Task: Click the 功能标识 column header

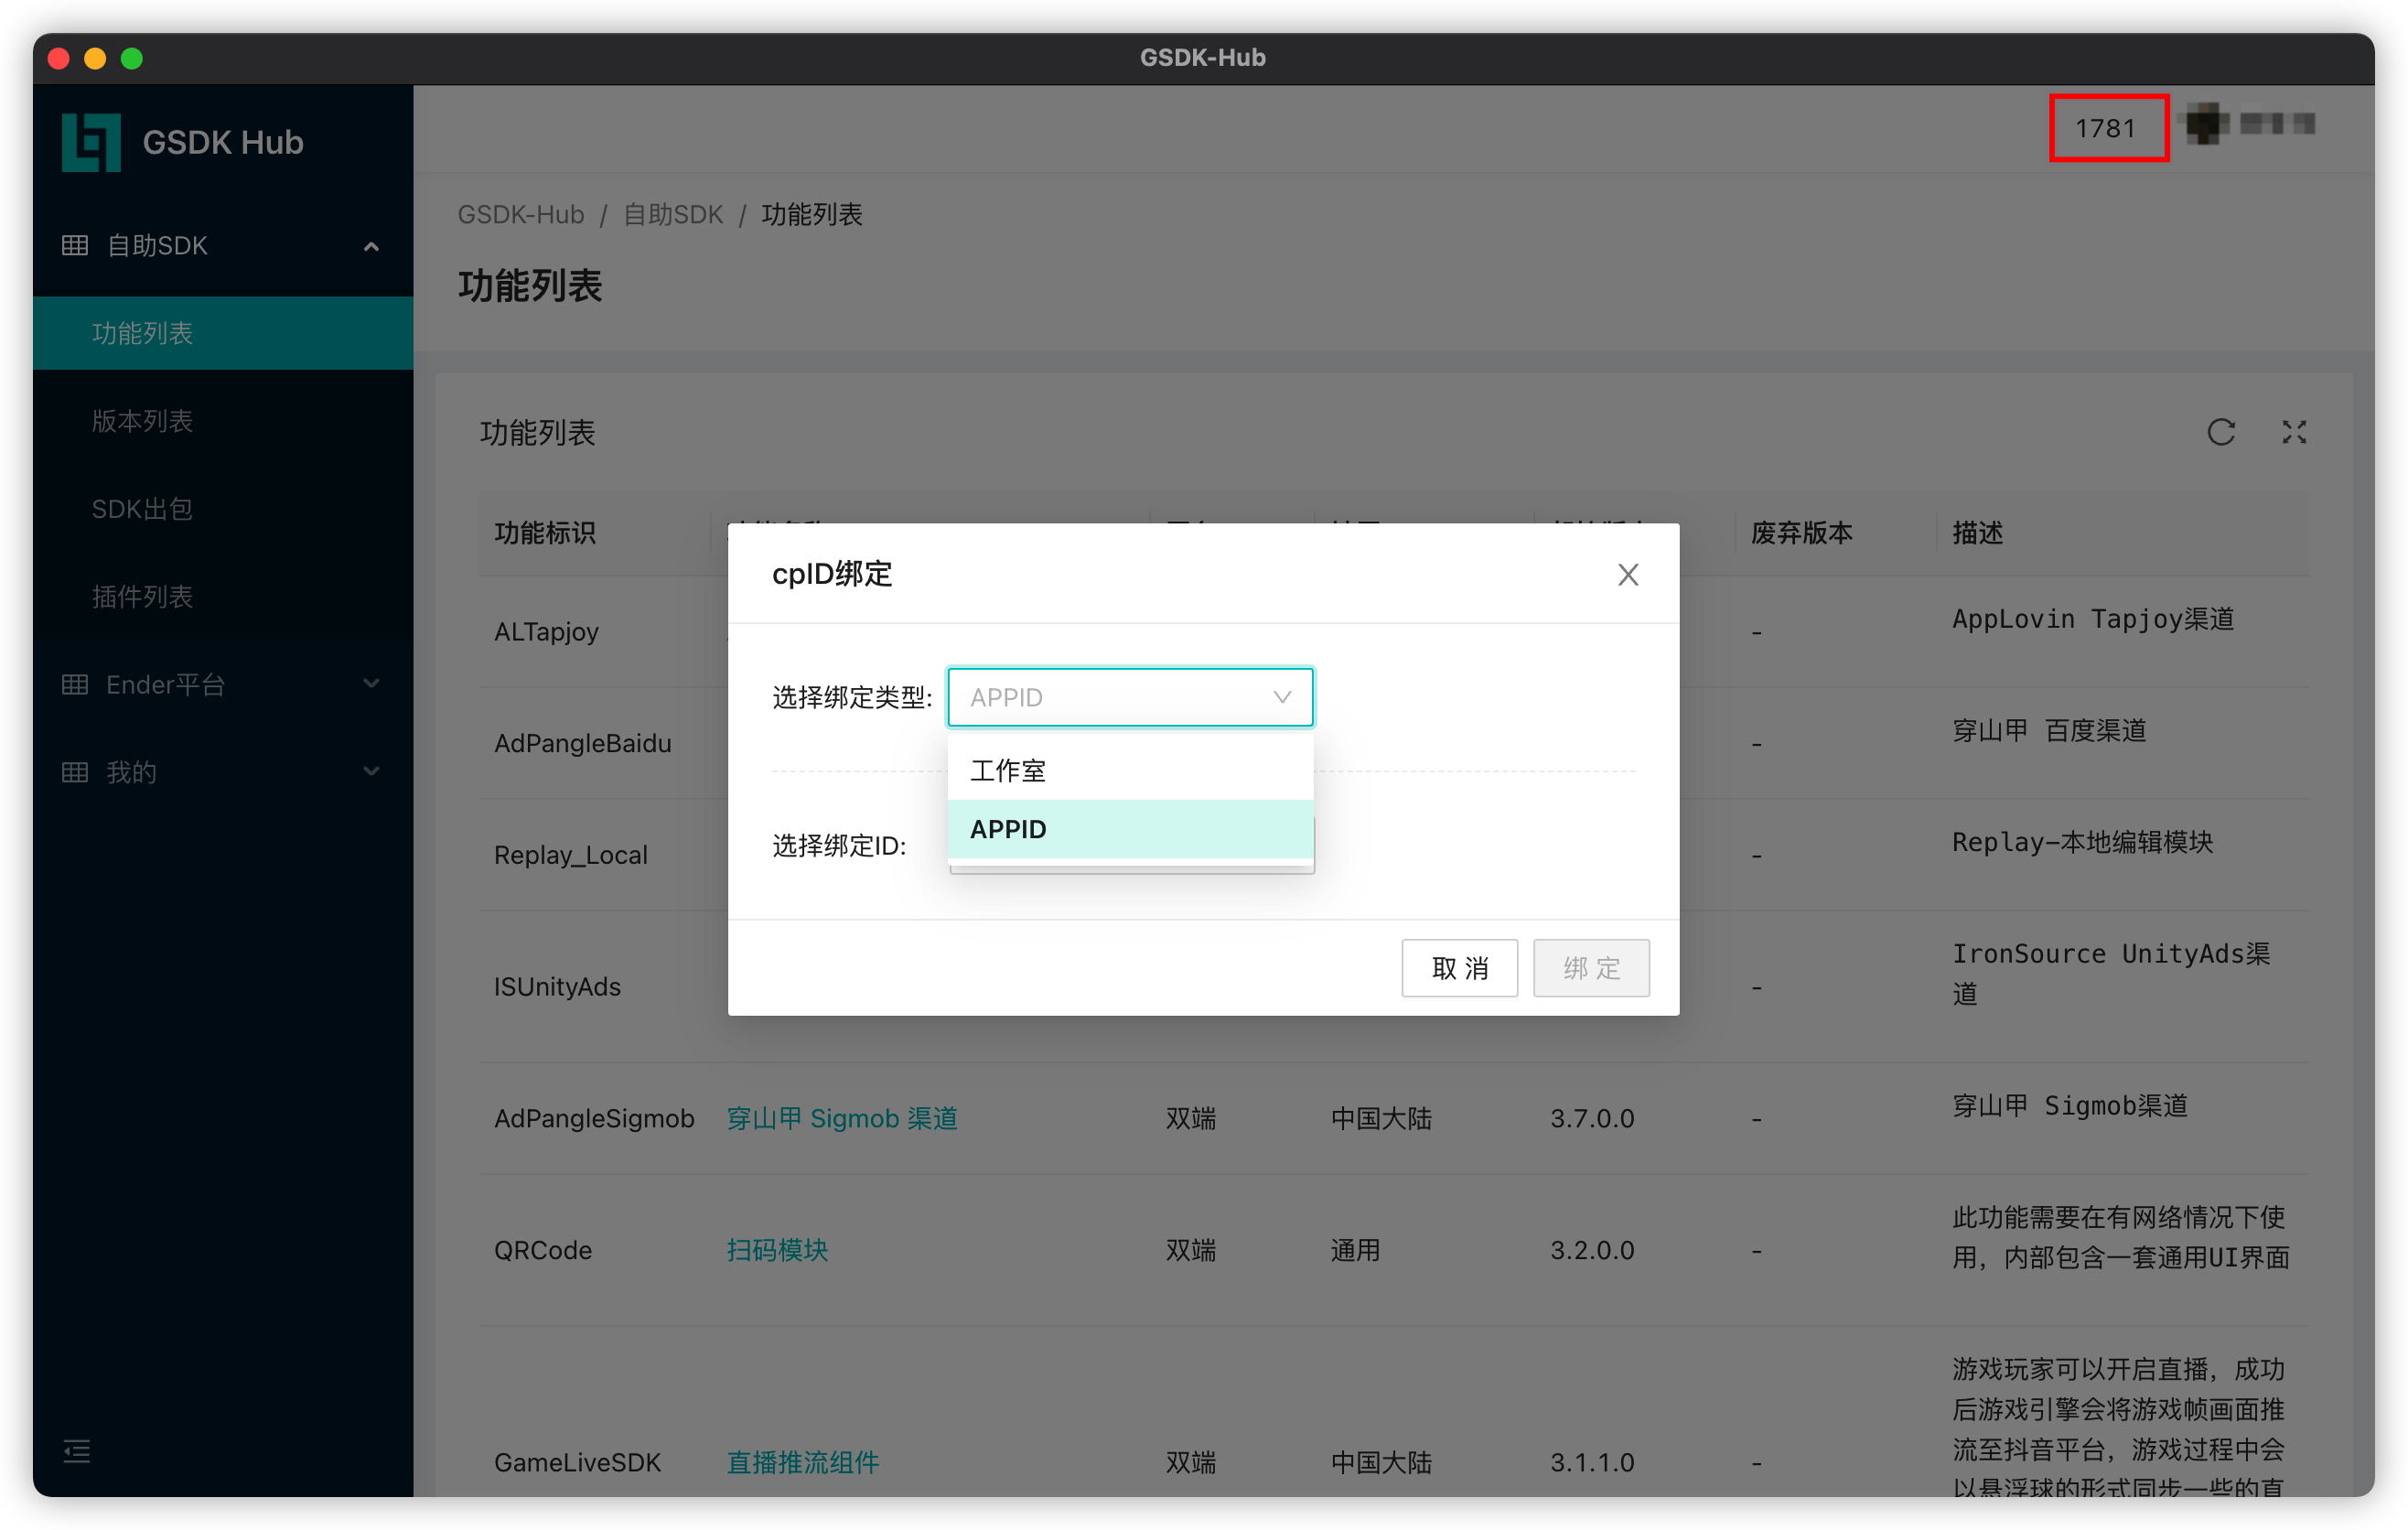Action: 545,532
